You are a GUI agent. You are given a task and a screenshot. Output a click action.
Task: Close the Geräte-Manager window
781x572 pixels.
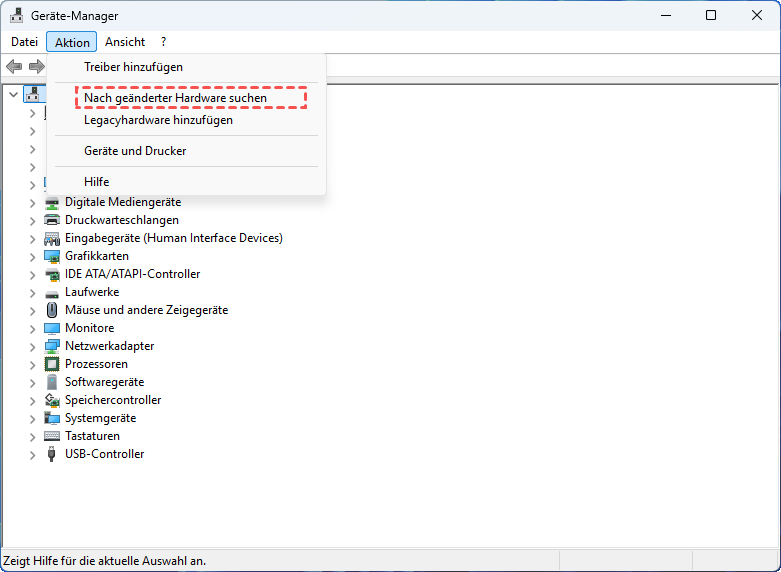click(757, 15)
